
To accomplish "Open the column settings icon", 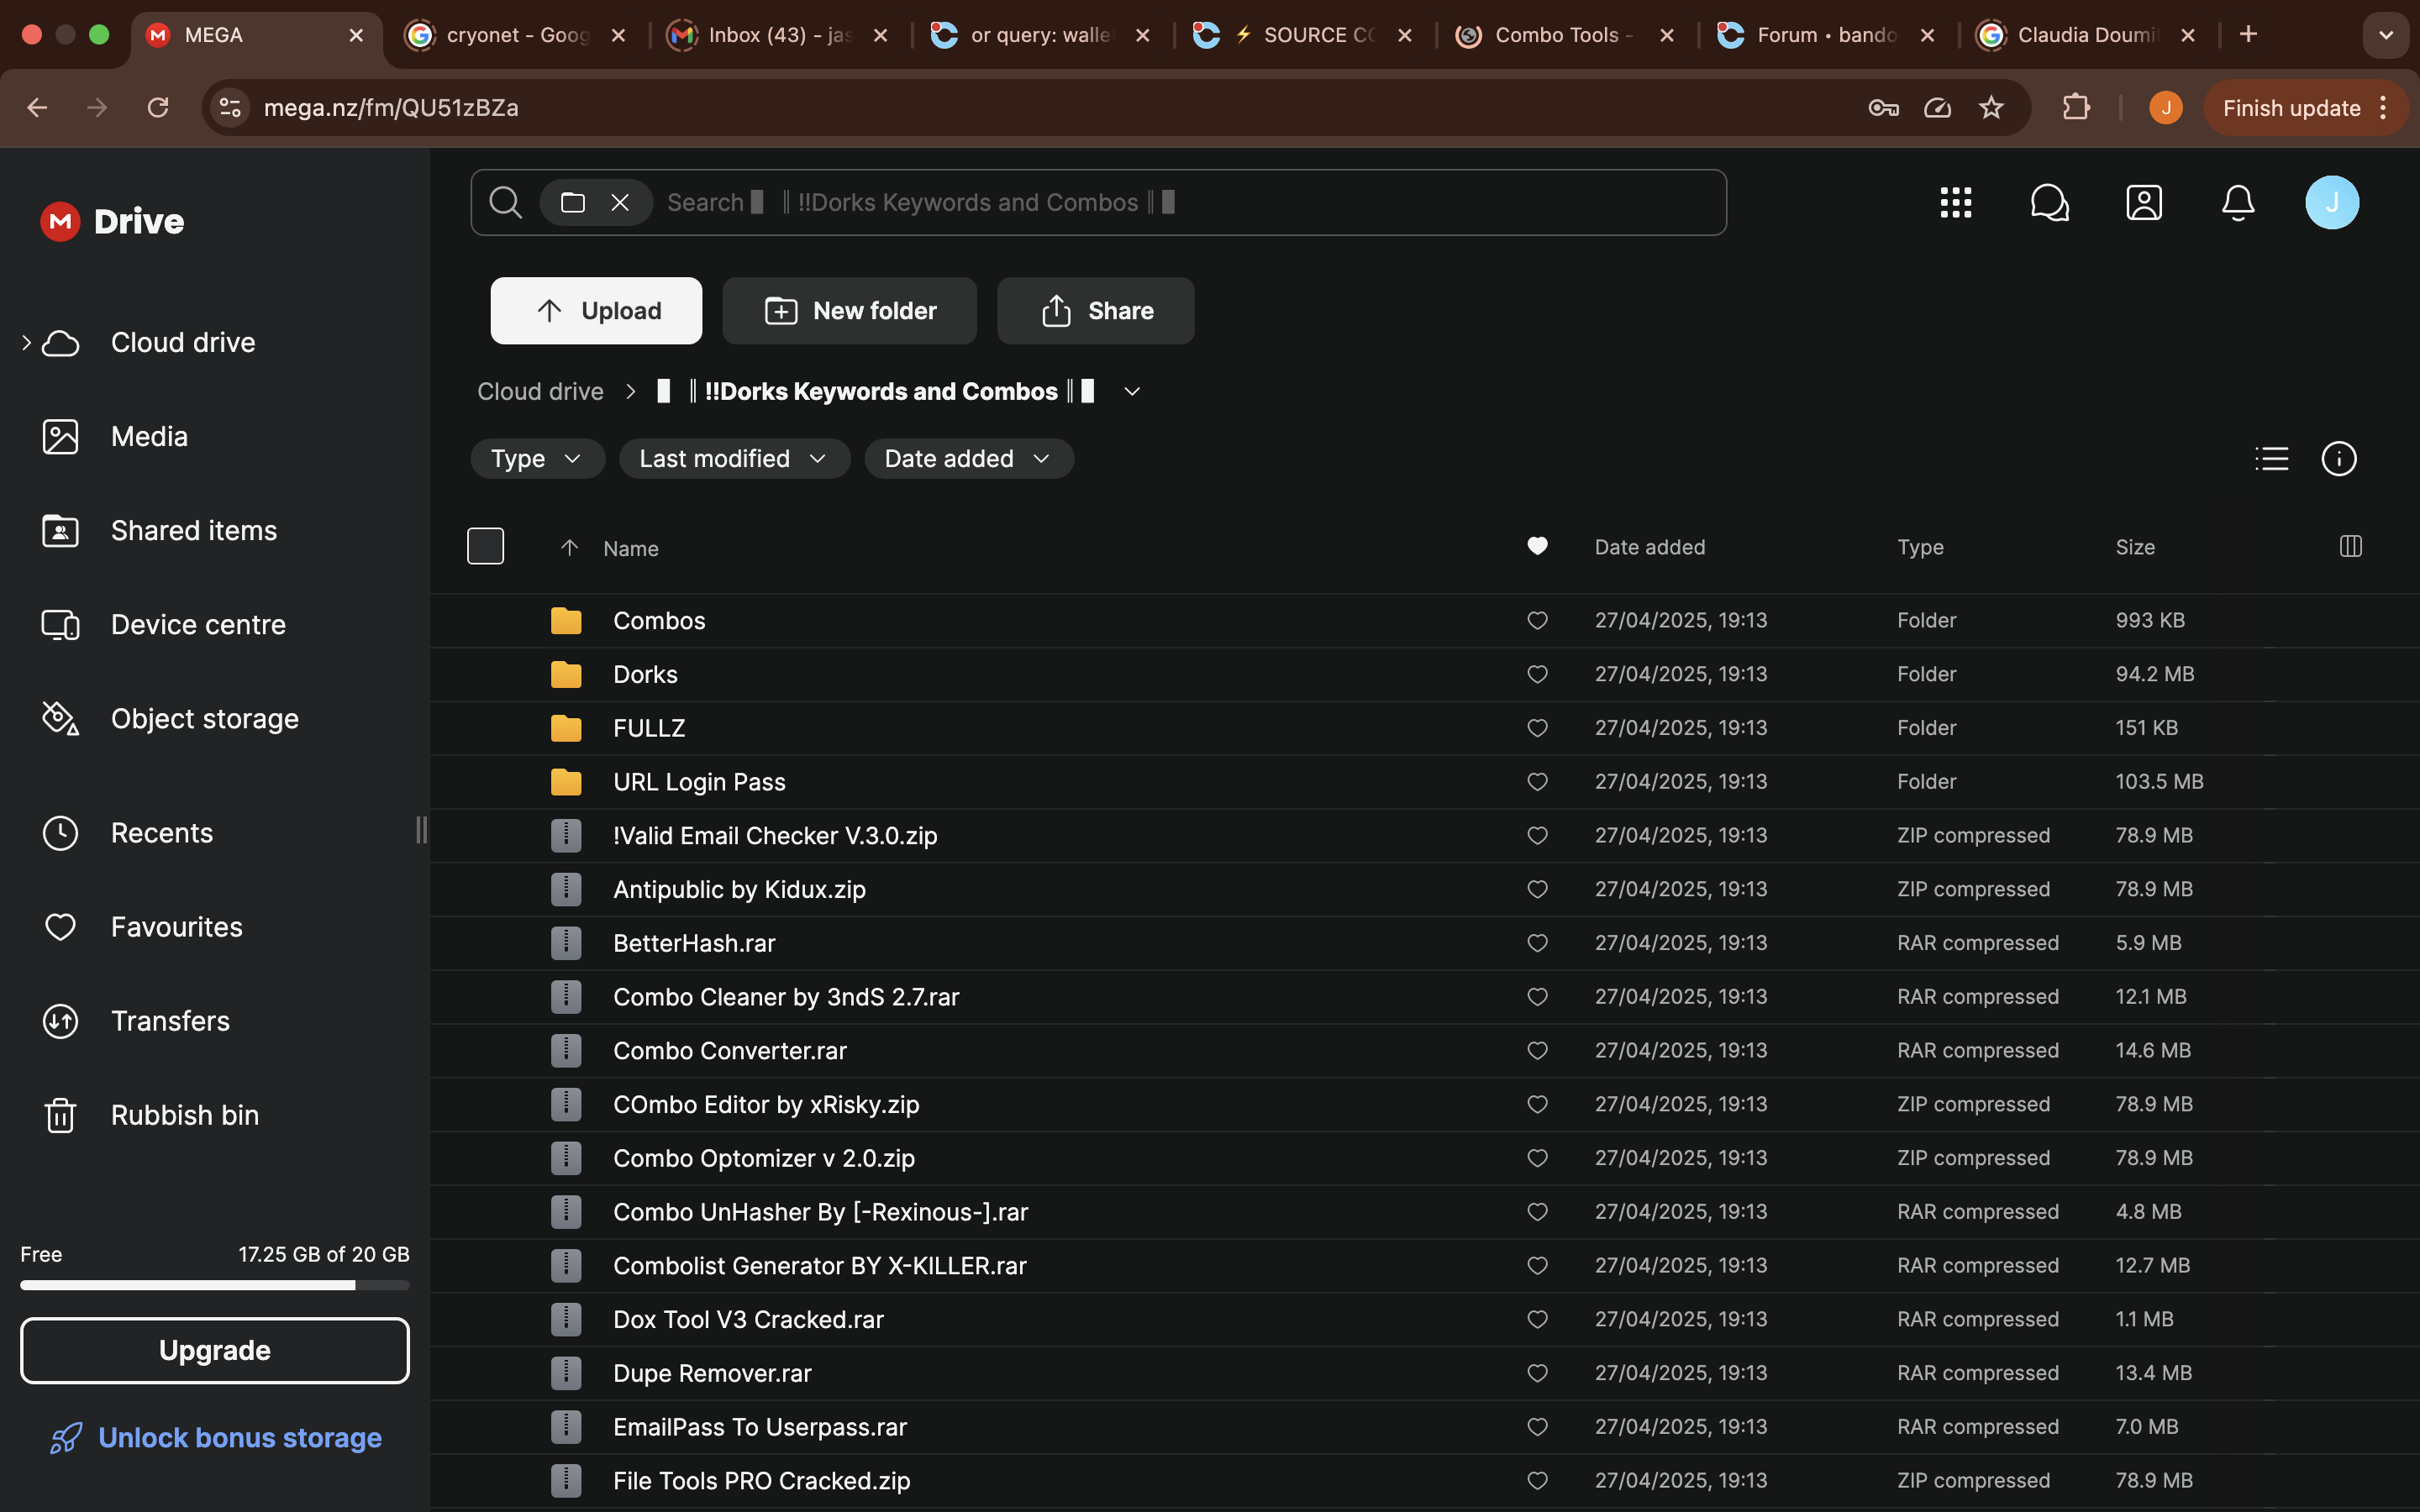I will pos(2350,546).
